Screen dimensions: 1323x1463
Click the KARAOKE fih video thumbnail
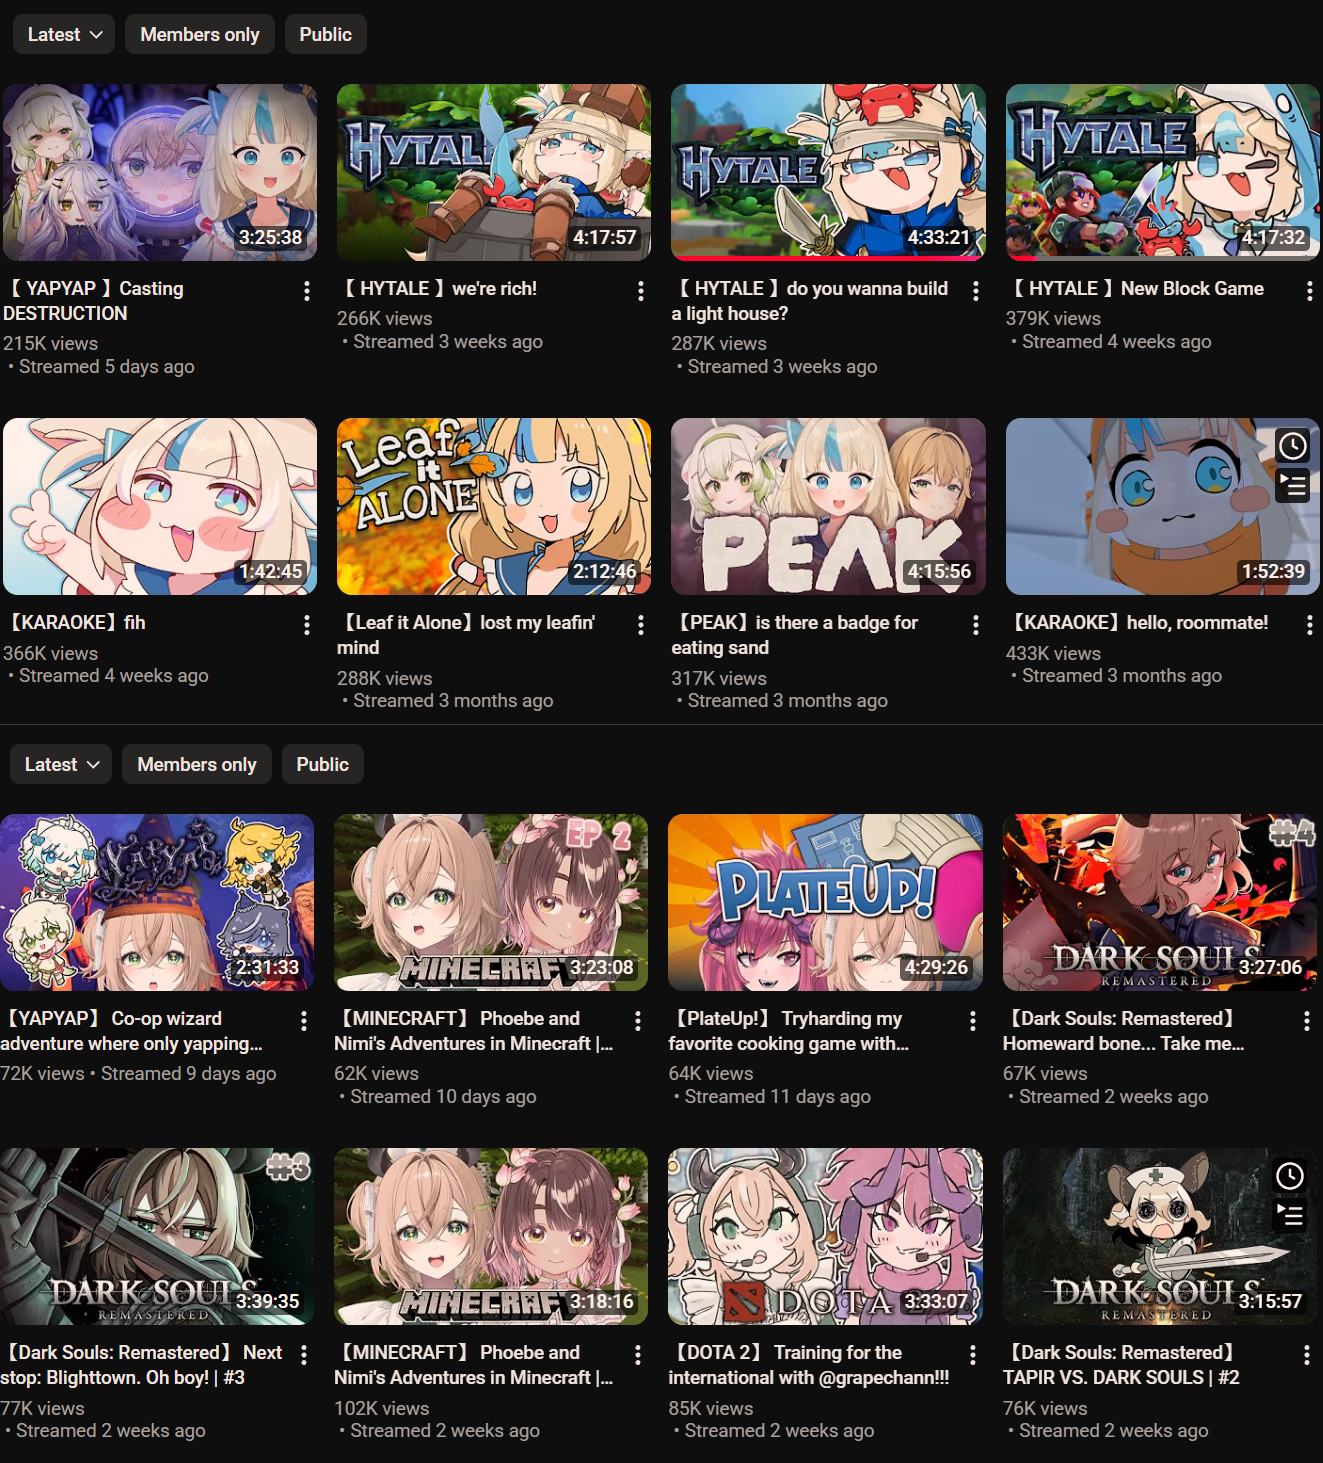[x=160, y=507]
